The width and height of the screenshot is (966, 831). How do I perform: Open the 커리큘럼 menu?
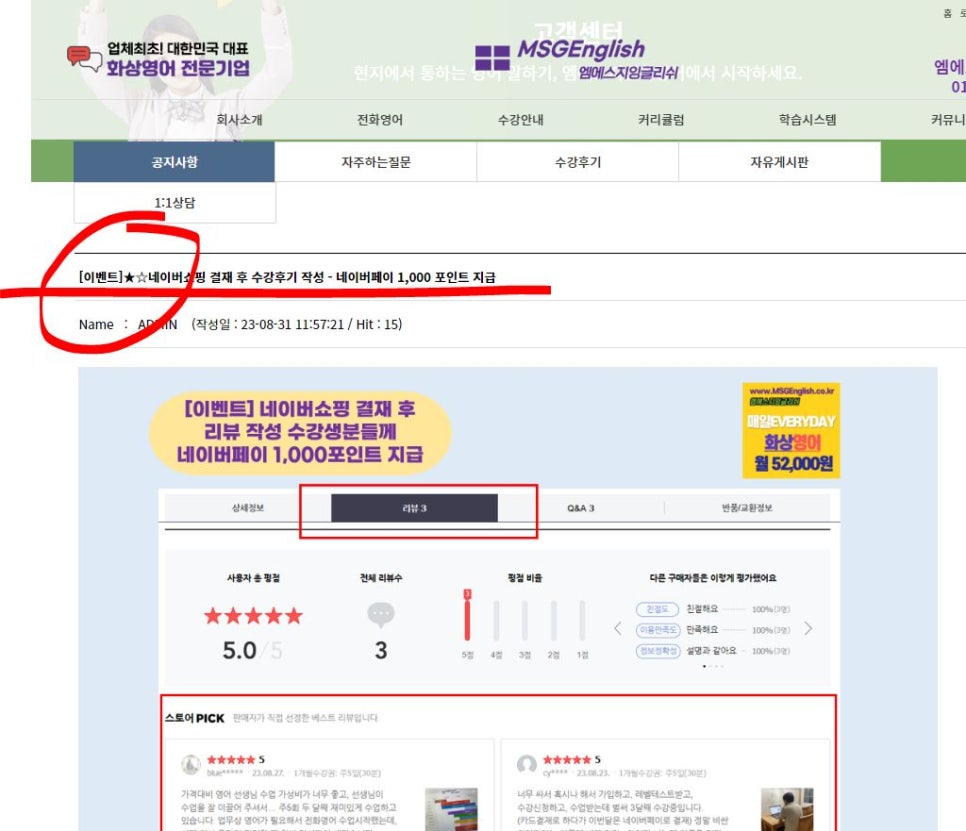pyautogui.click(x=661, y=120)
